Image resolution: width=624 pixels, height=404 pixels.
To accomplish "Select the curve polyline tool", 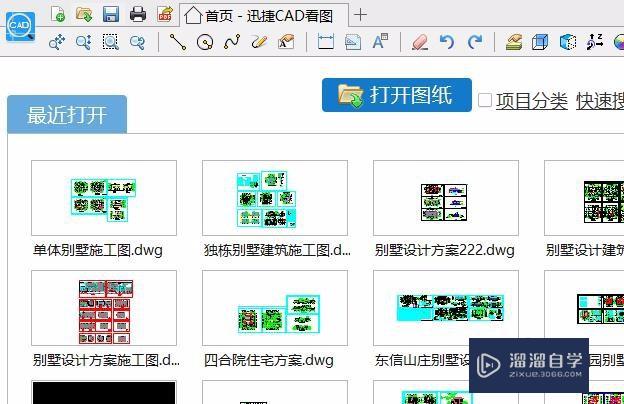I will tap(232, 42).
